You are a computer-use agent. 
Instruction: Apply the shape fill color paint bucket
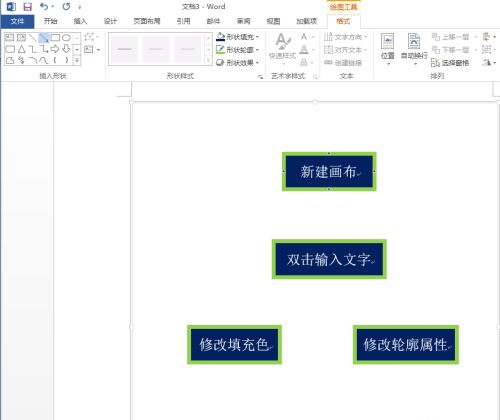pos(220,37)
